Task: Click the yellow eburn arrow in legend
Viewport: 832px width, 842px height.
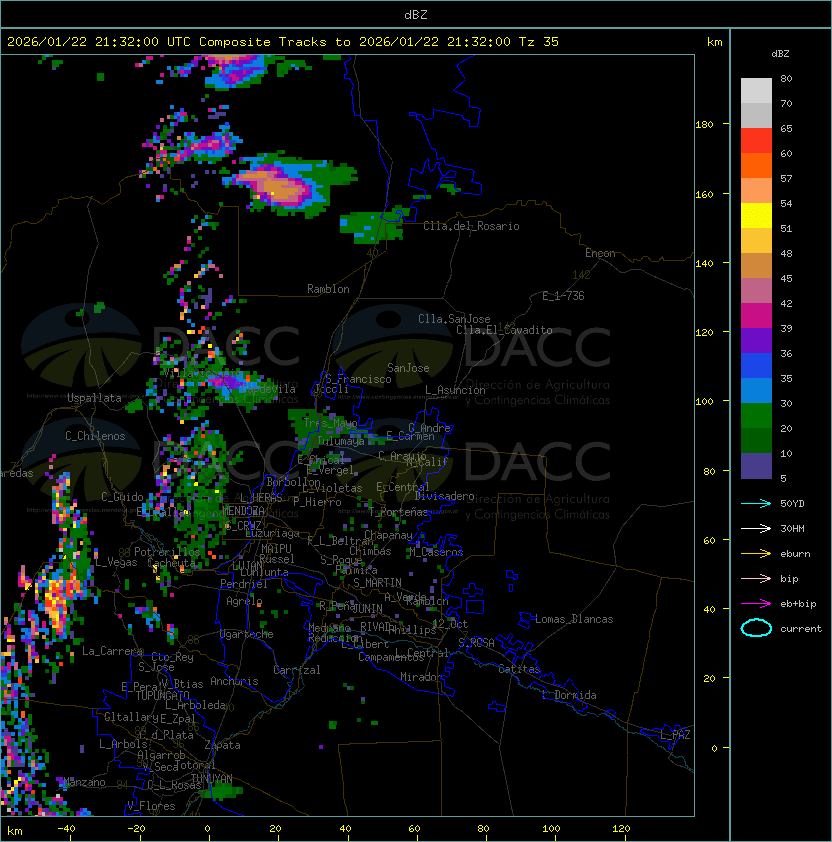Action: coord(756,554)
